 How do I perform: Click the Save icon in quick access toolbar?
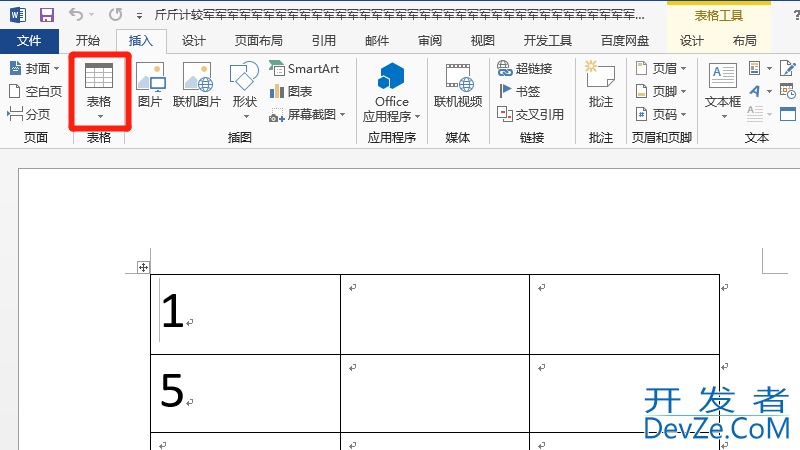[x=47, y=15]
